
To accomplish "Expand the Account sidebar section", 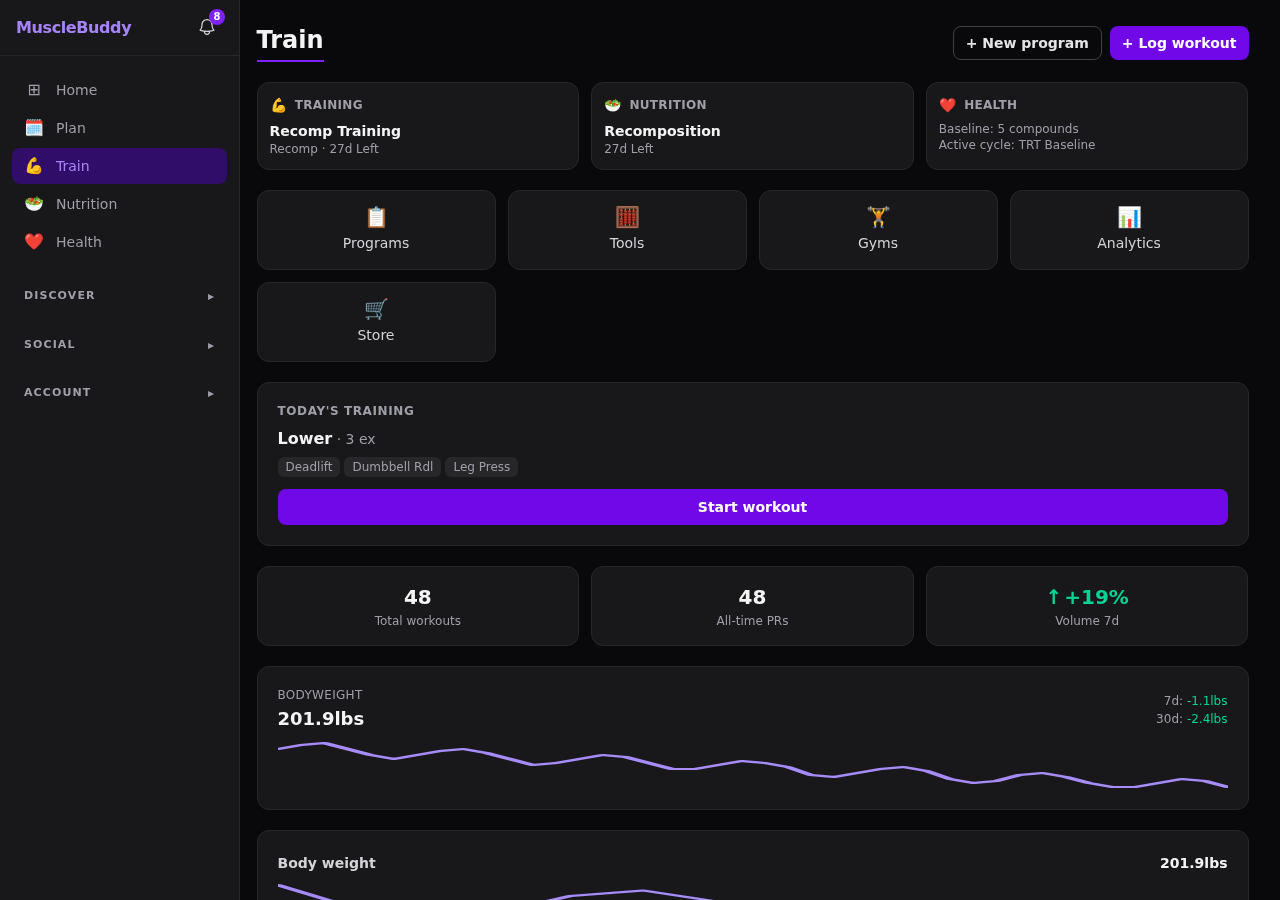I will click(119, 393).
